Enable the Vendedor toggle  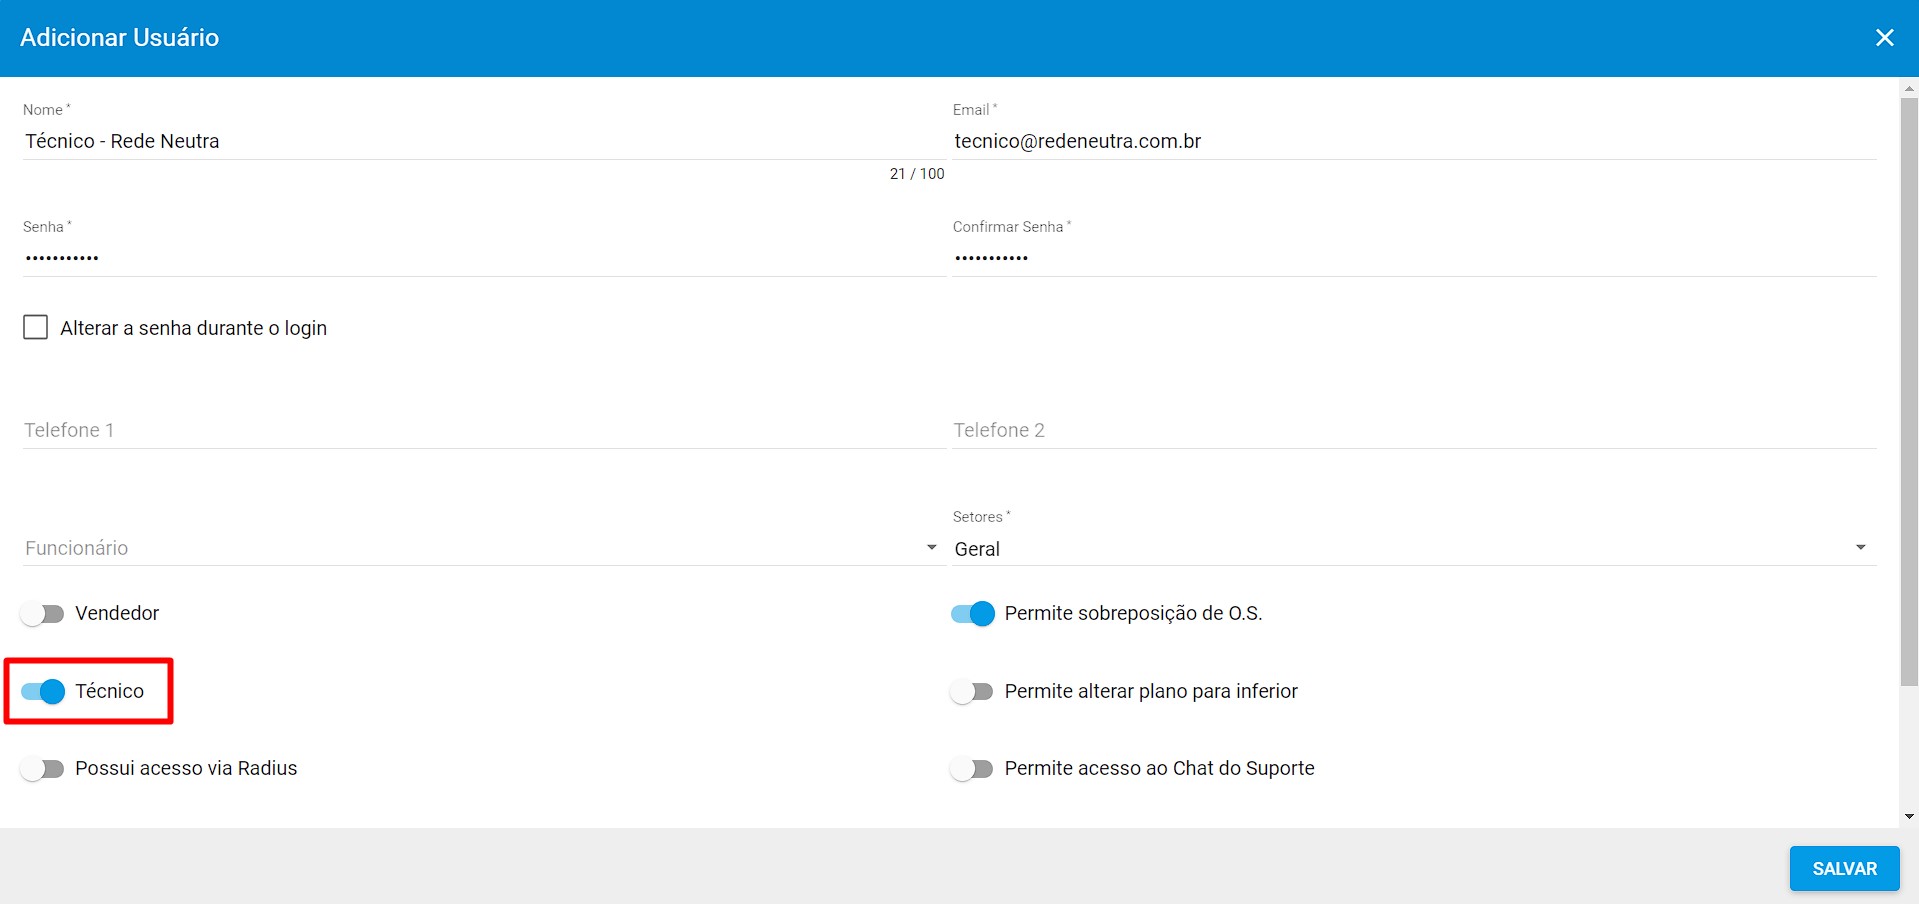(x=43, y=614)
